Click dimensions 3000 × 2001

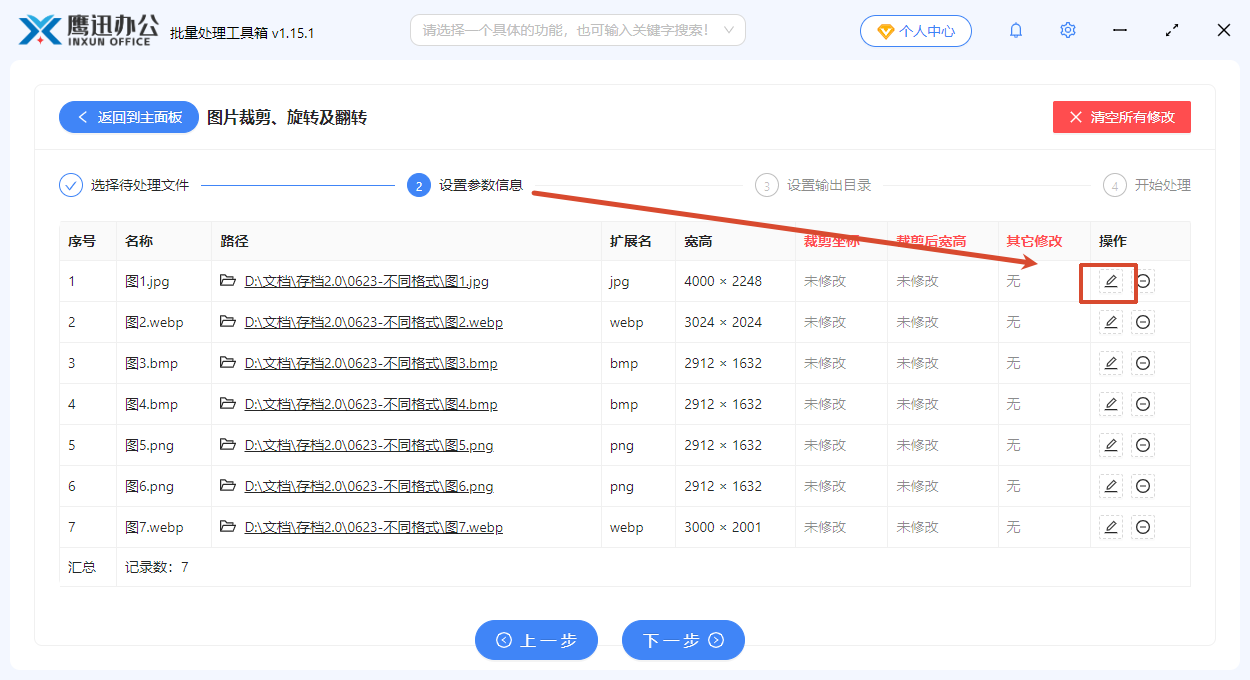pos(723,527)
